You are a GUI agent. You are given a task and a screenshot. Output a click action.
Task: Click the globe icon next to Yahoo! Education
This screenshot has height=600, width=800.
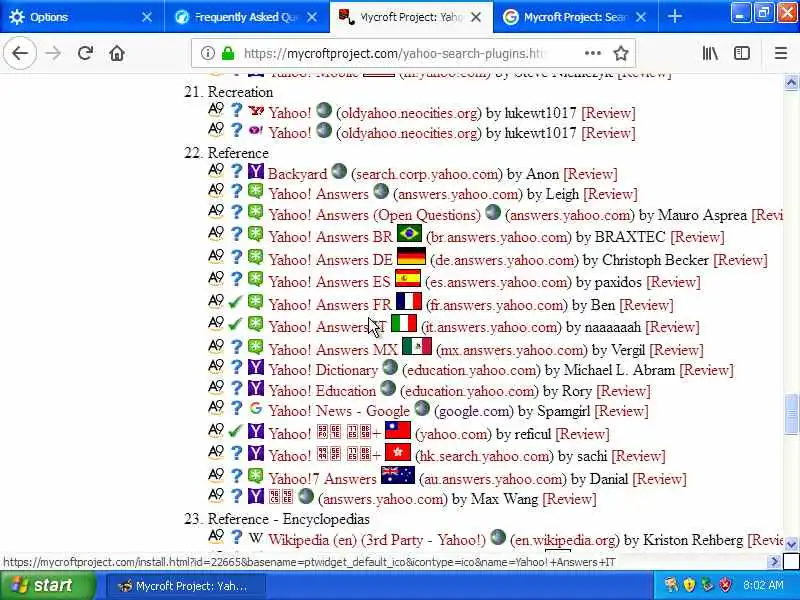coord(388,388)
